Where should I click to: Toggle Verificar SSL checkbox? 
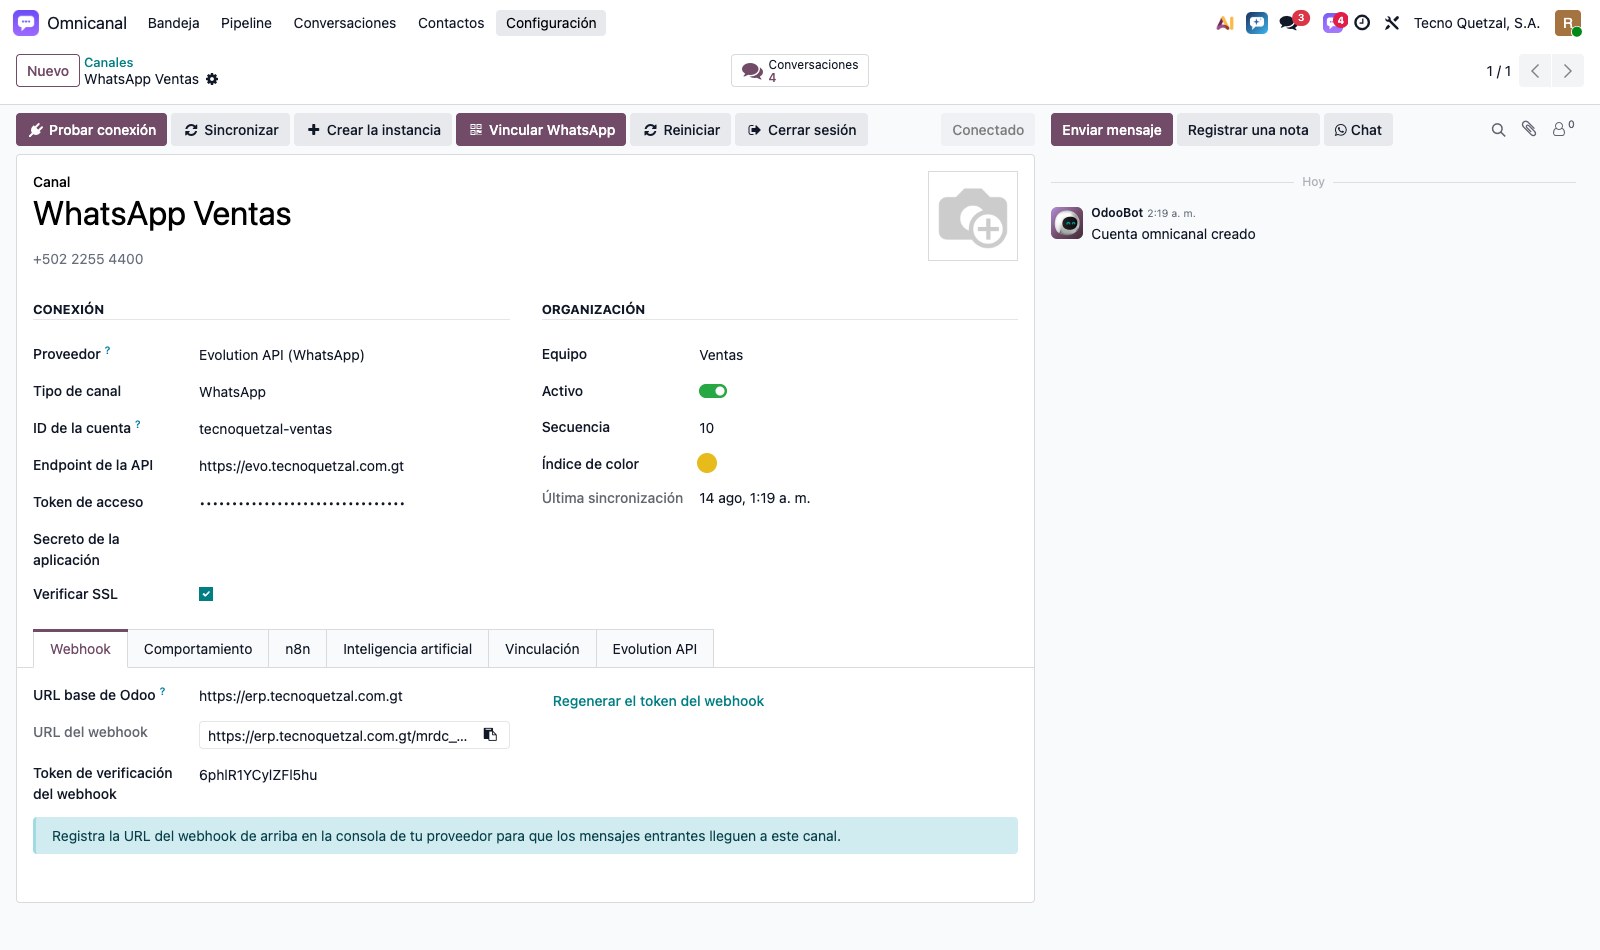tap(206, 594)
